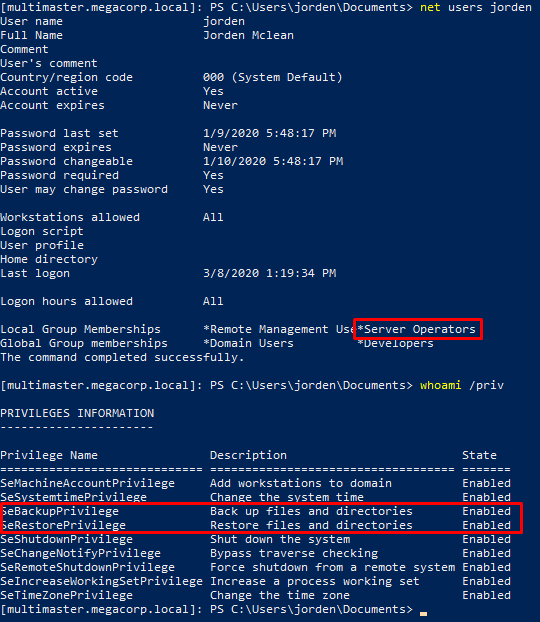
Task: Click the SeIncreaseWorkingSetPrivilege entry
Action: (x=102, y=581)
